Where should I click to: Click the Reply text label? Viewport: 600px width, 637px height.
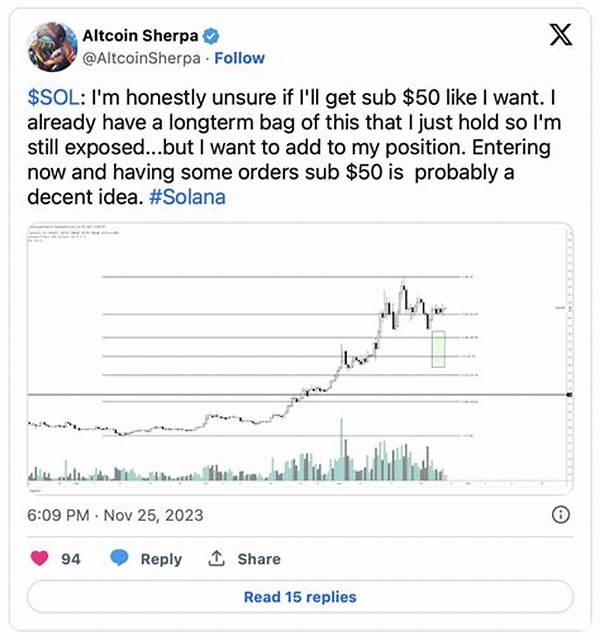pos(161,559)
